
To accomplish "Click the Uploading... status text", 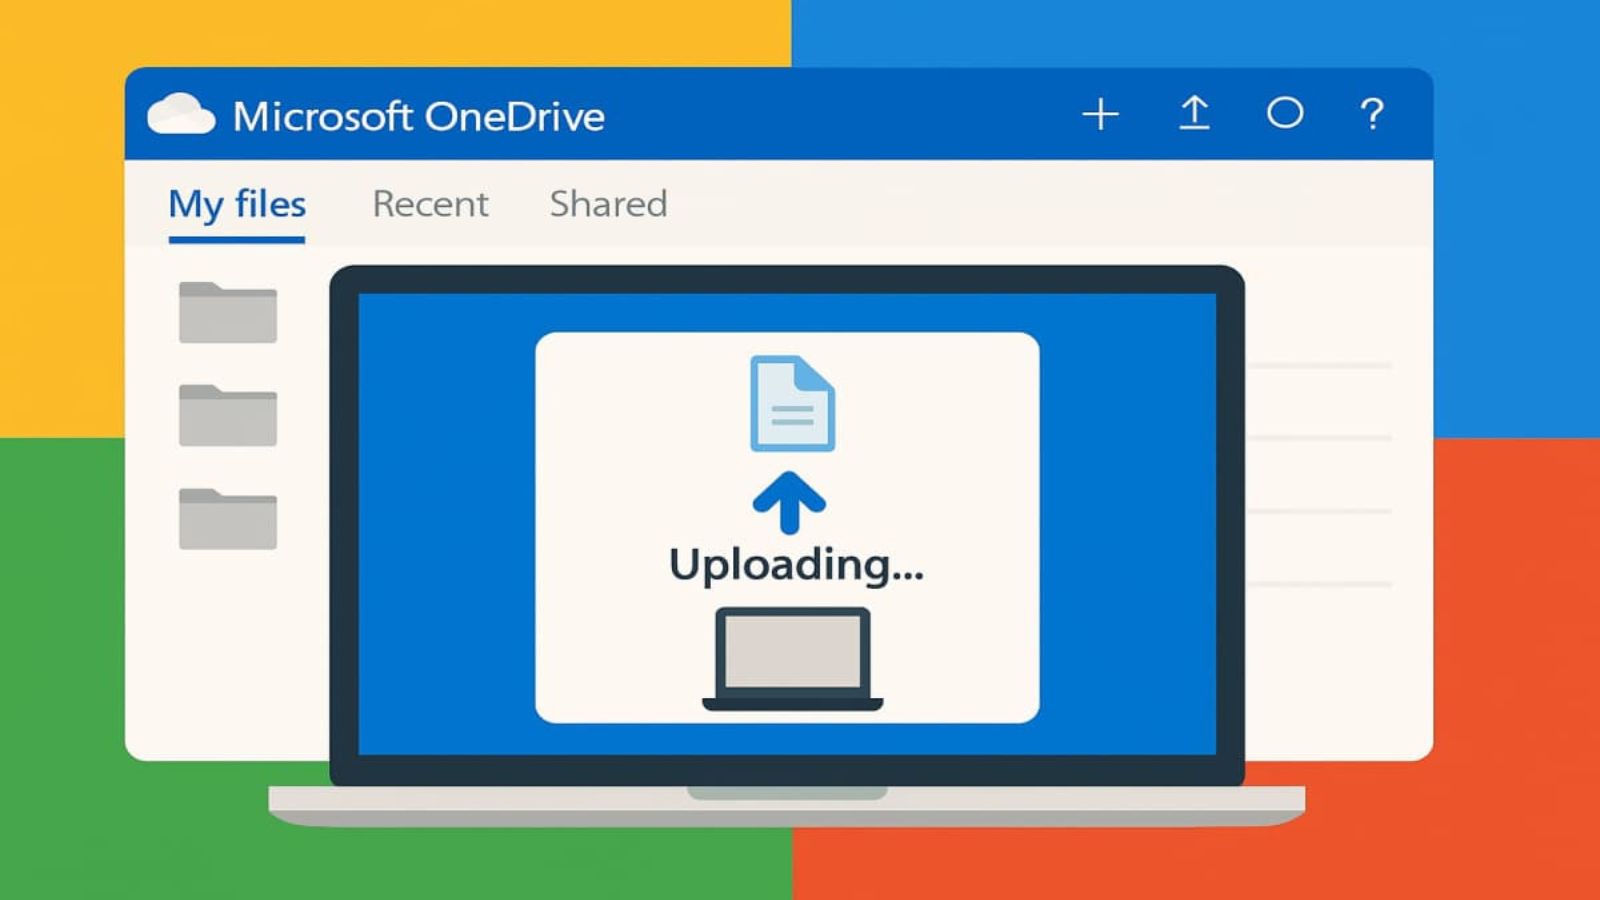I will (796, 564).
